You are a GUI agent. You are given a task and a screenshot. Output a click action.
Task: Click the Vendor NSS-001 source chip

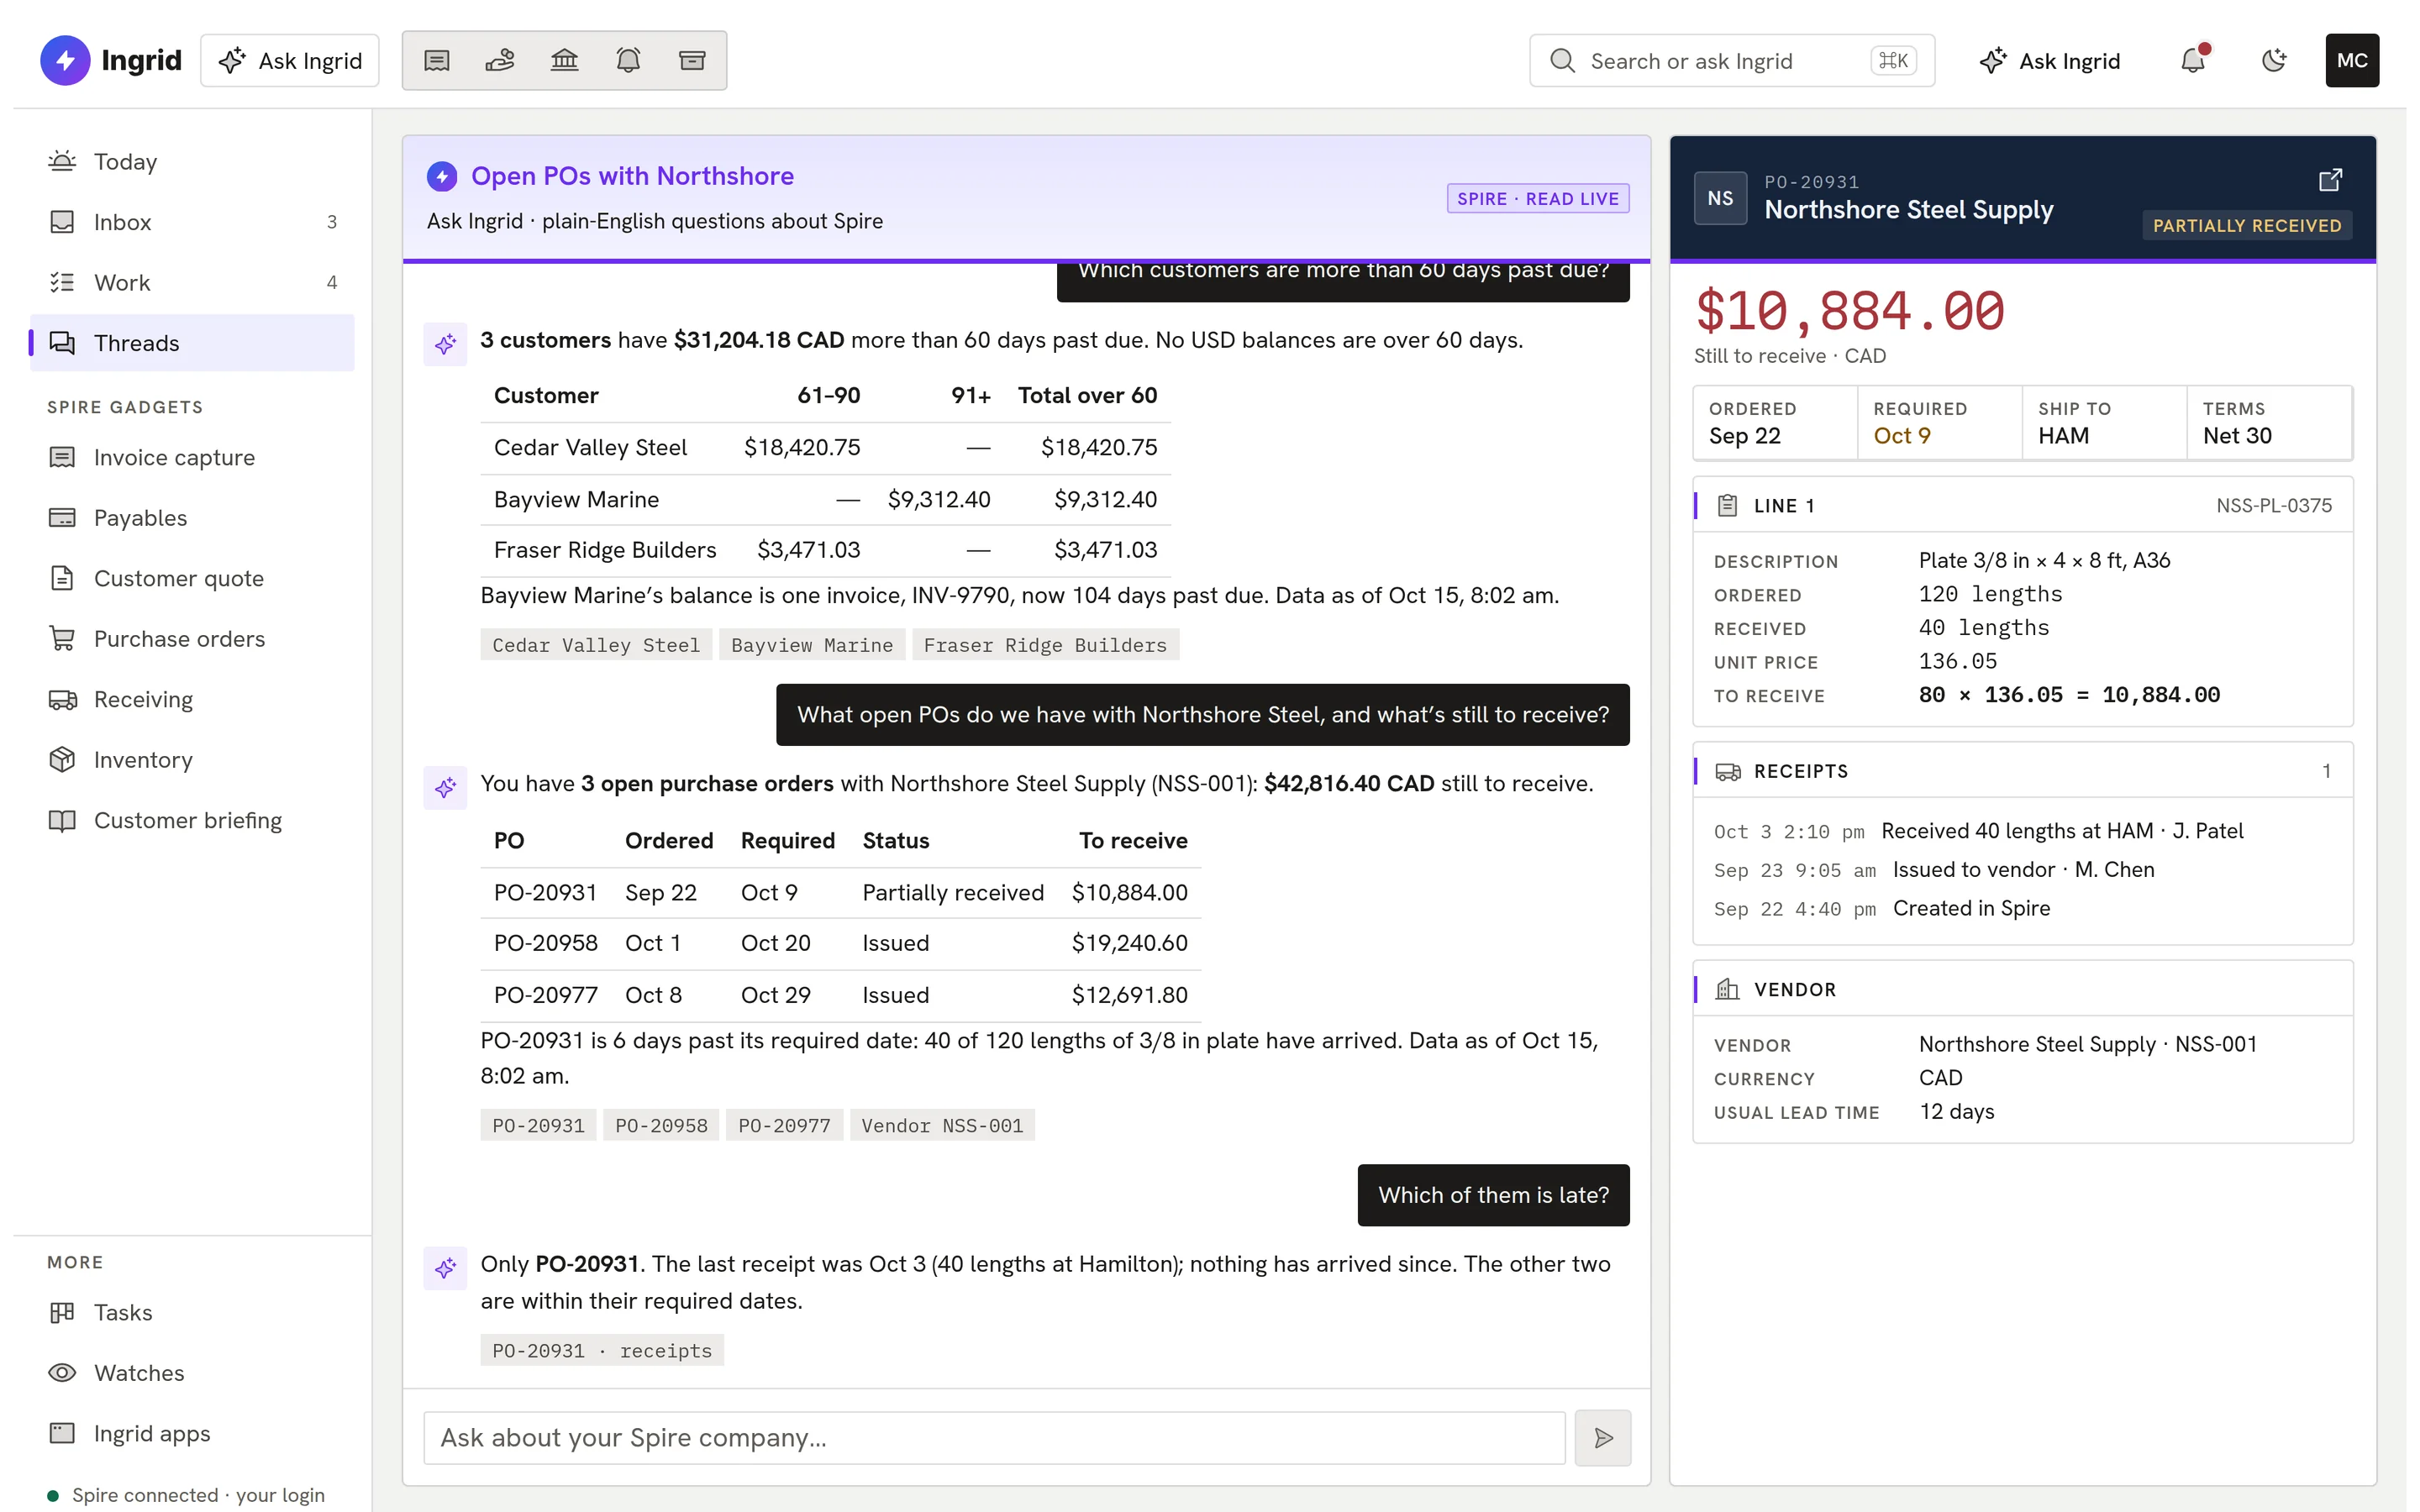coord(942,1125)
